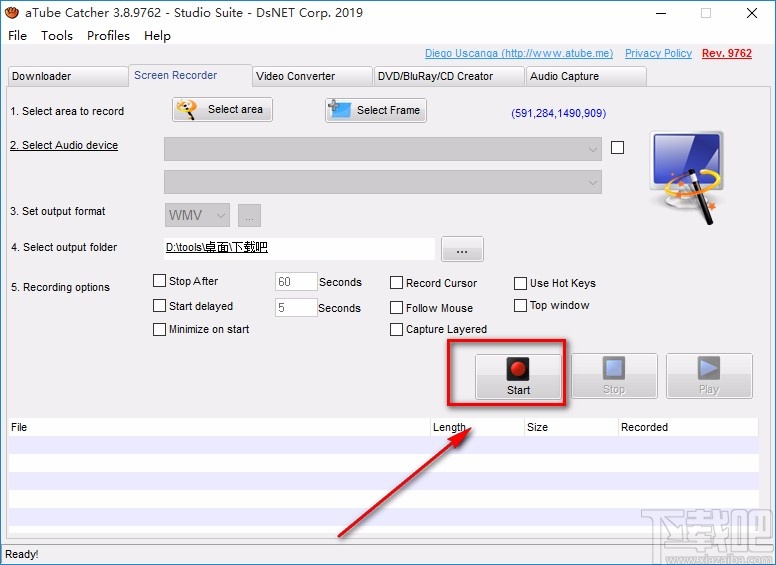The height and width of the screenshot is (565, 776).
Task: Click the '4. Select output folder' label
Action: pyautogui.click(x=64, y=247)
